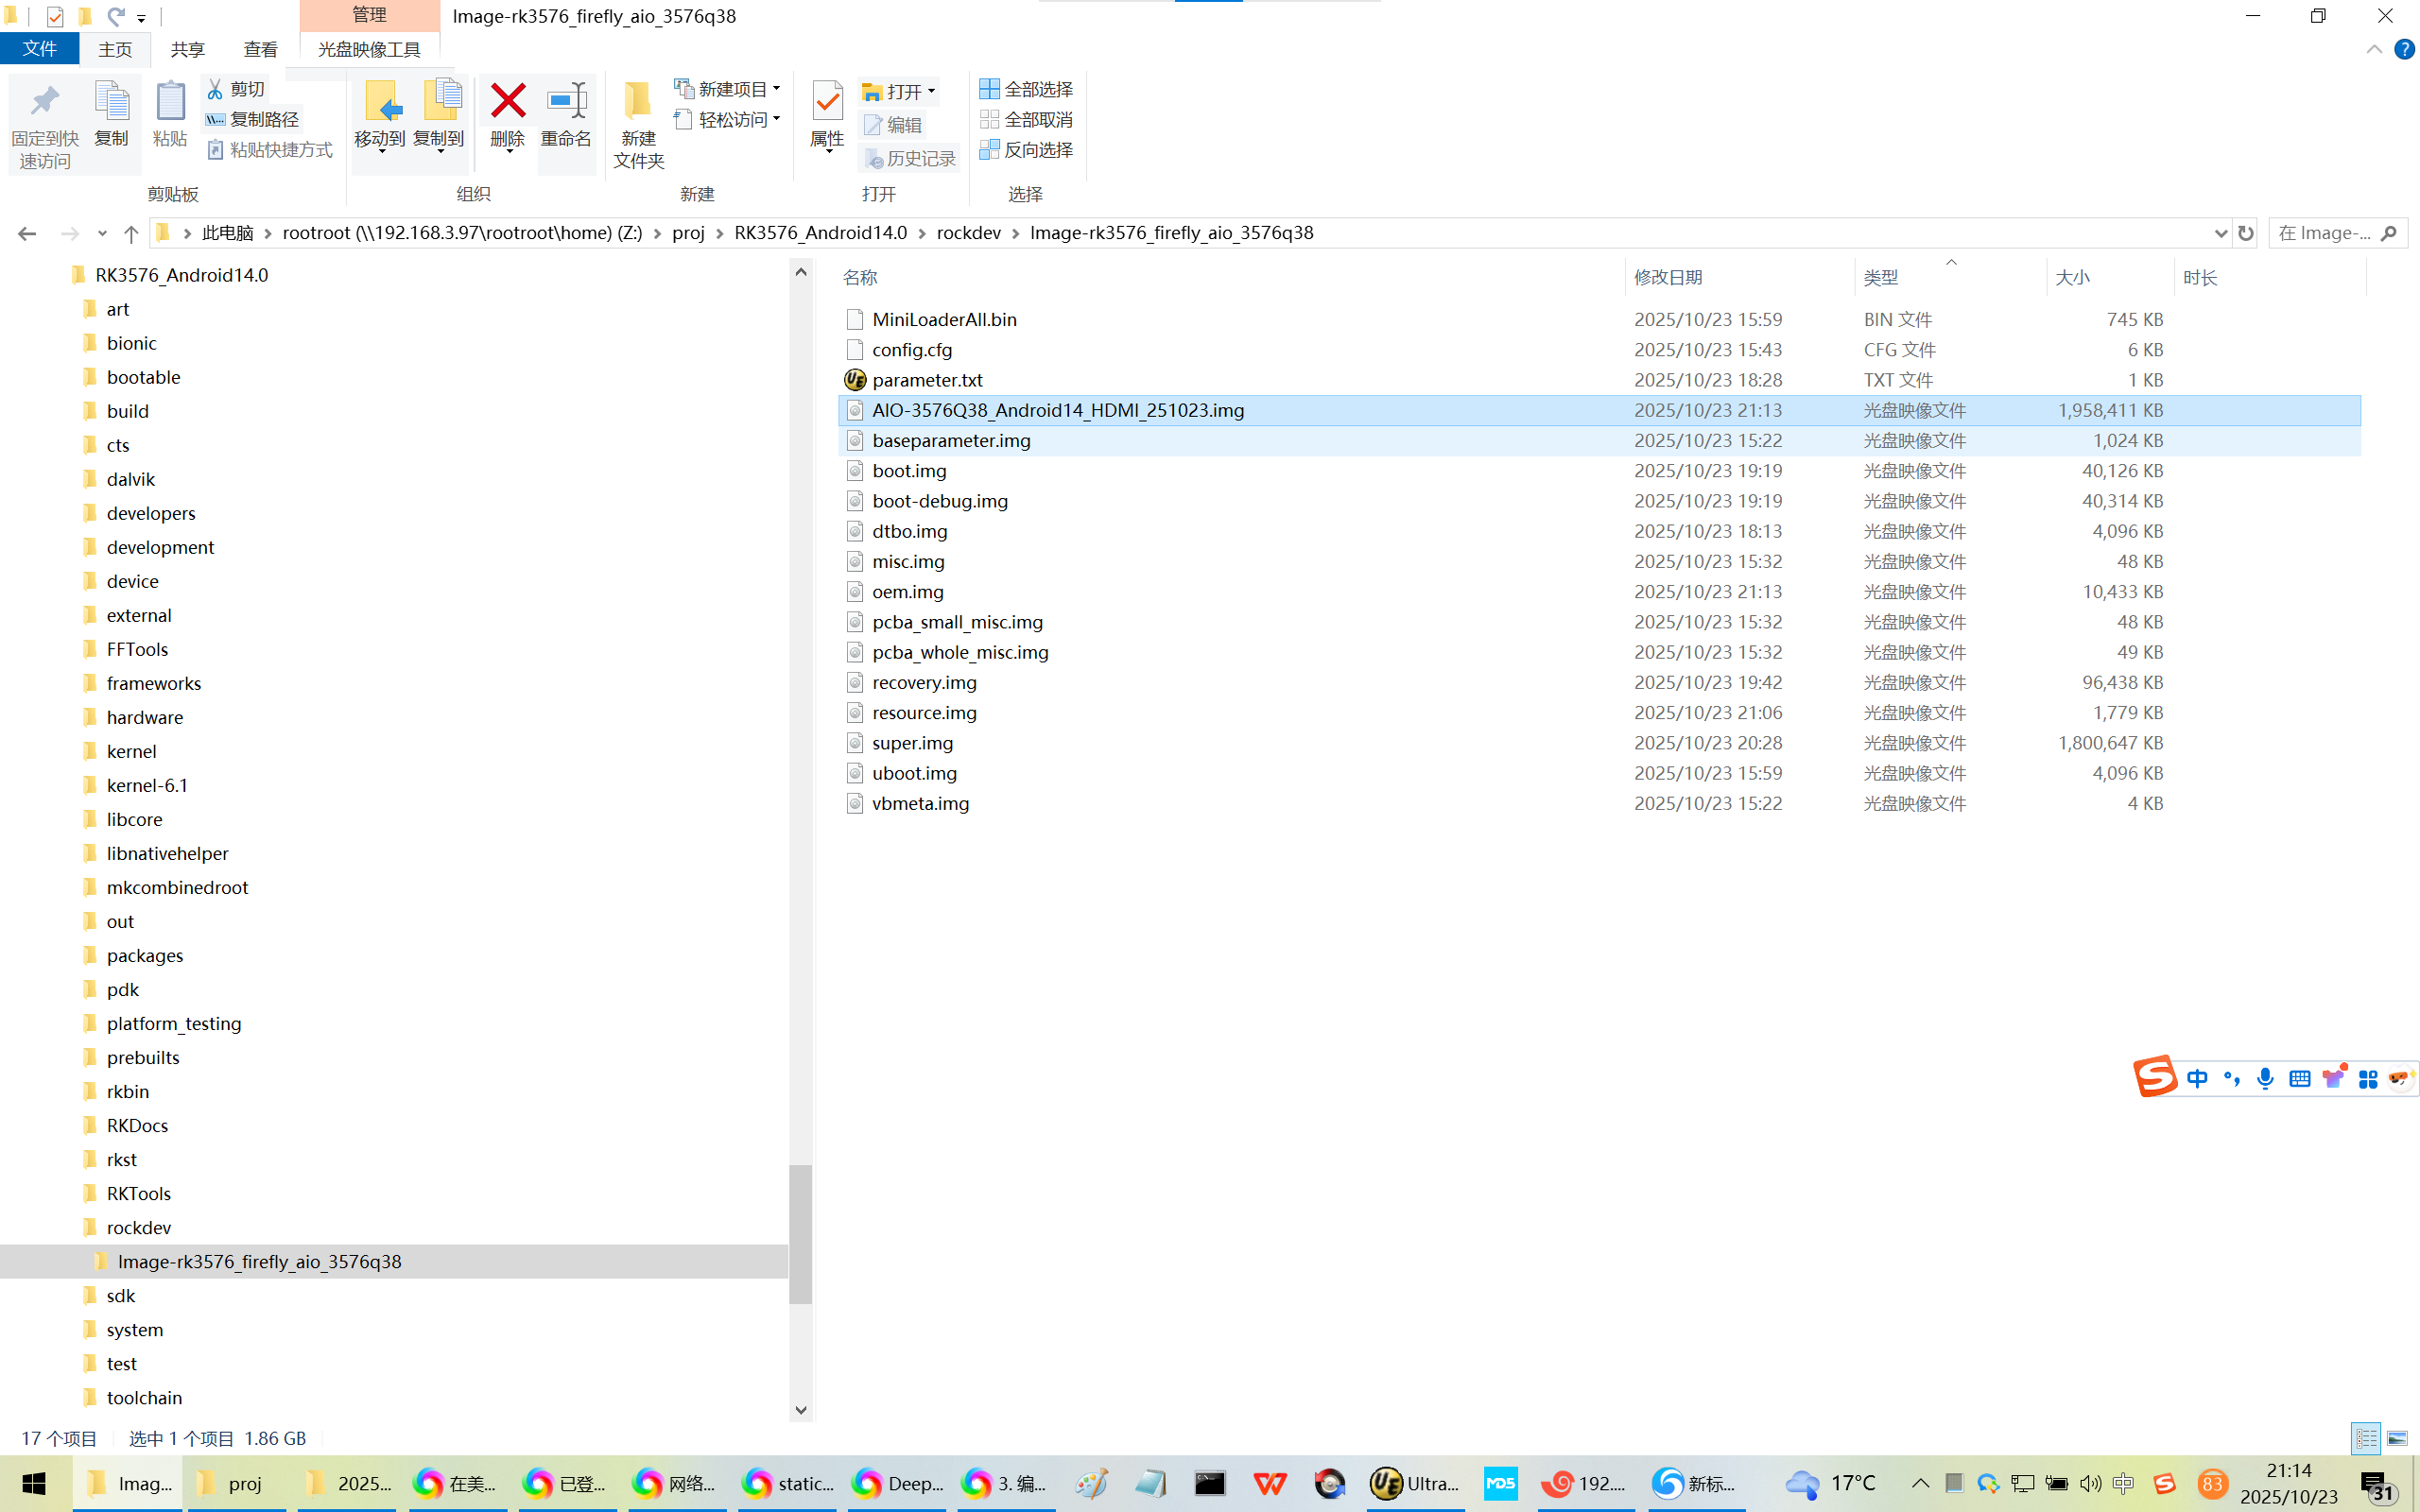Image resolution: width=2420 pixels, height=1512 pixels.
Task: Click the Properties checkmark icon
Action: [x=827, y=101]
